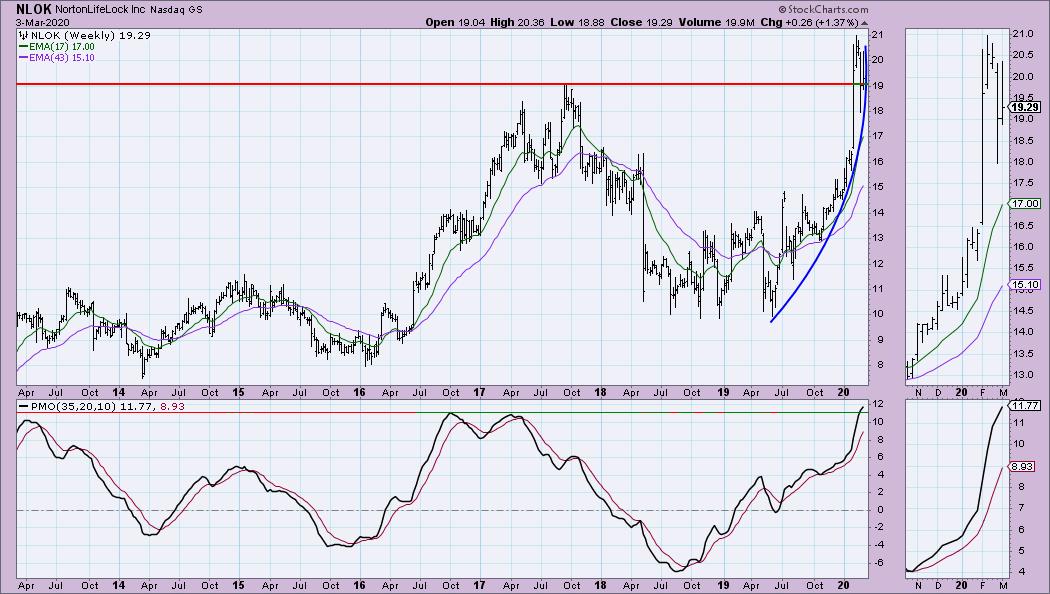Image resolution: width=1050 pixels, height=594 pixels.
Task: Click the Volume 19.9M value
Action: tap(717, 22)
